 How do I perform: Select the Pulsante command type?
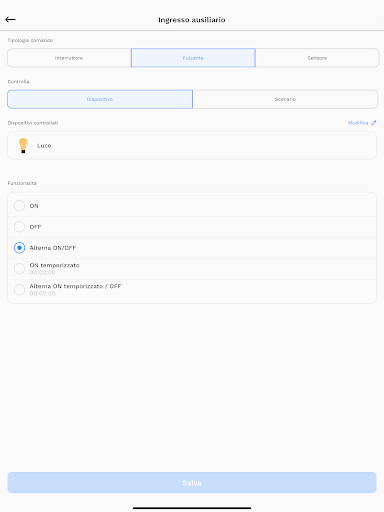193,58
